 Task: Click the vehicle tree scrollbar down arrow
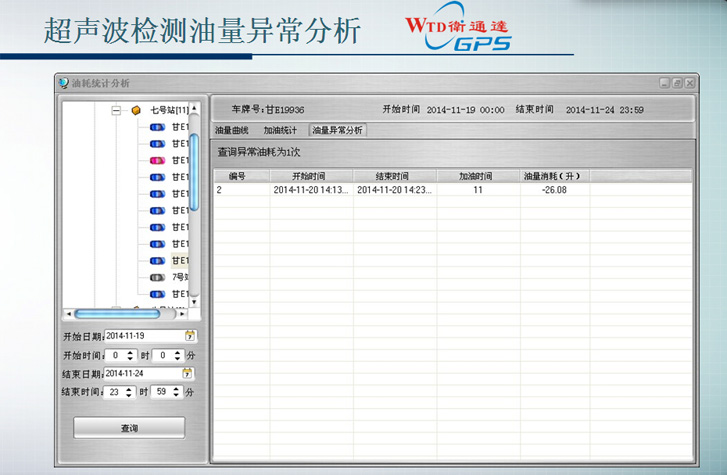point(195,301)
